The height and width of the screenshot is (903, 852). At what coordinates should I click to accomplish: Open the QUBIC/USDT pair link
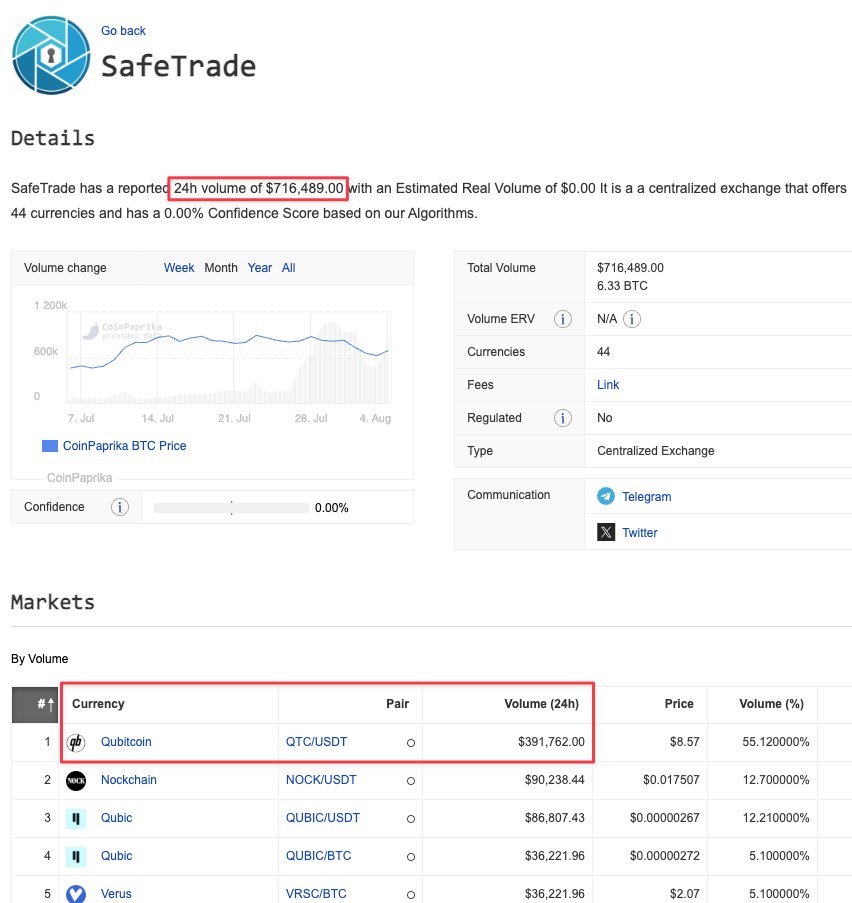click(323, 818)
